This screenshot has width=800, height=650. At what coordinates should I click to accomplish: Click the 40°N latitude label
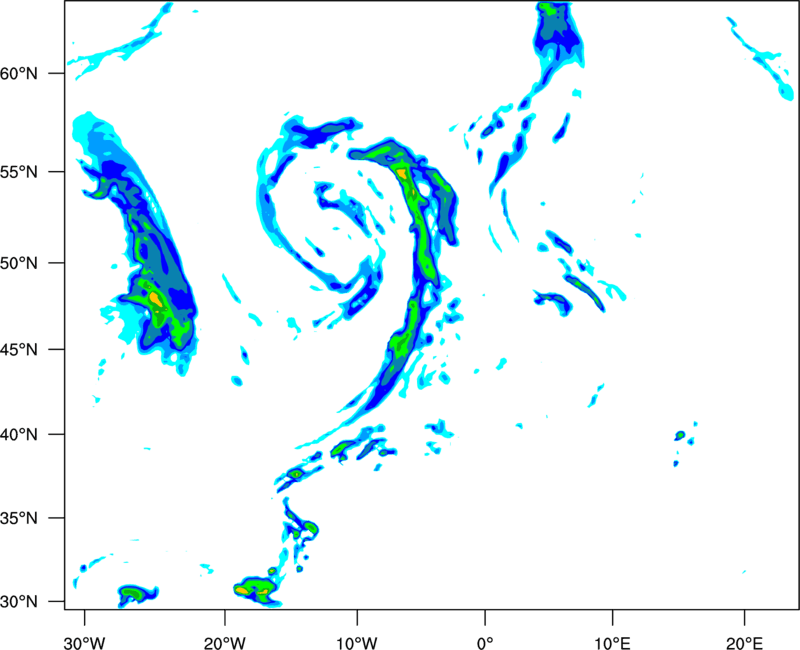(19, 434)
